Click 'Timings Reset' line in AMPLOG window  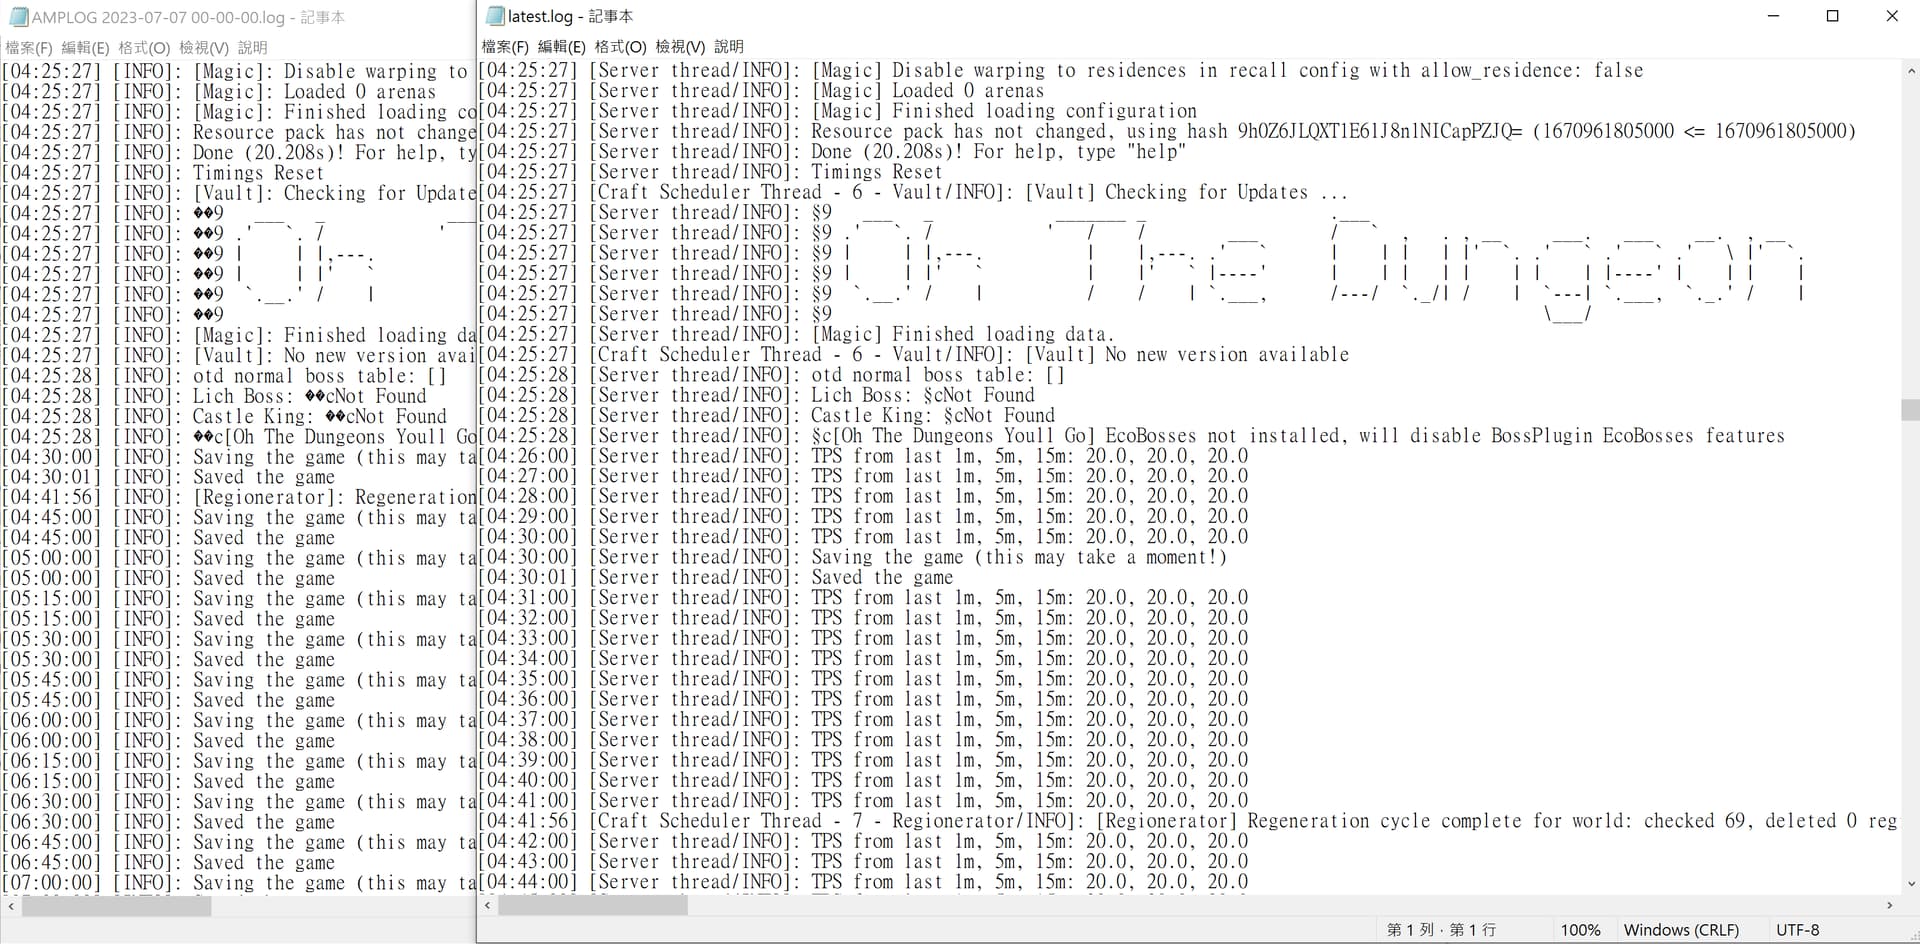pyautogui.click(x=163, y=172)
